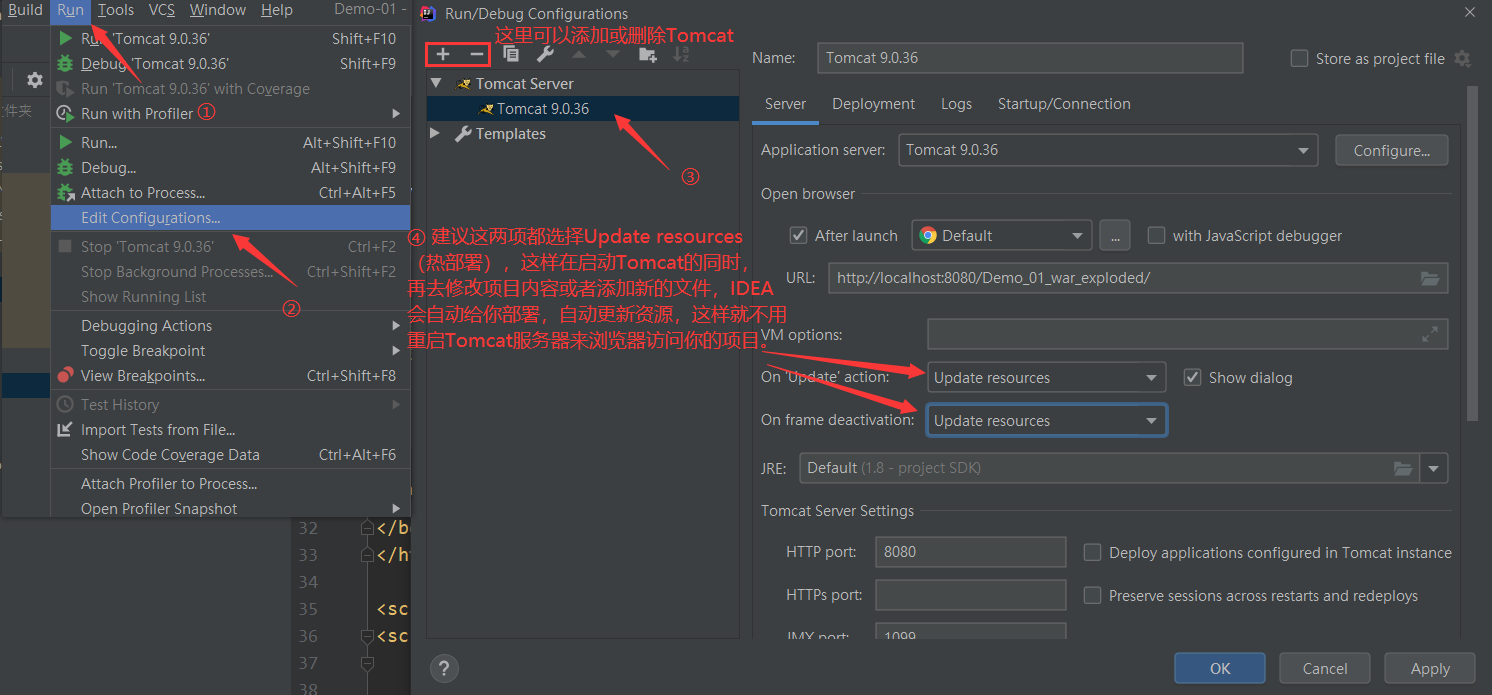1492x695 pixels.
Task: Open Test History submenu
Action: pos(230,404)
